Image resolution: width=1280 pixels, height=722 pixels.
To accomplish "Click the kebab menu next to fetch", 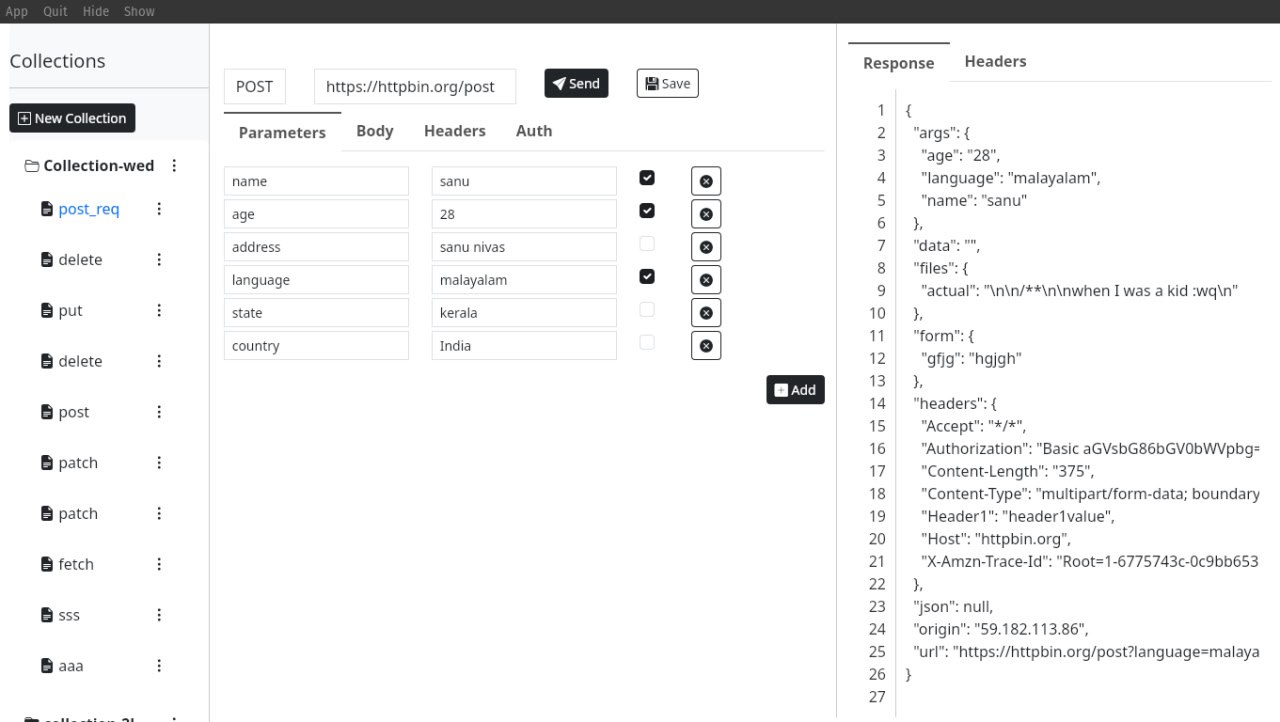I will [x=158, y=564].
